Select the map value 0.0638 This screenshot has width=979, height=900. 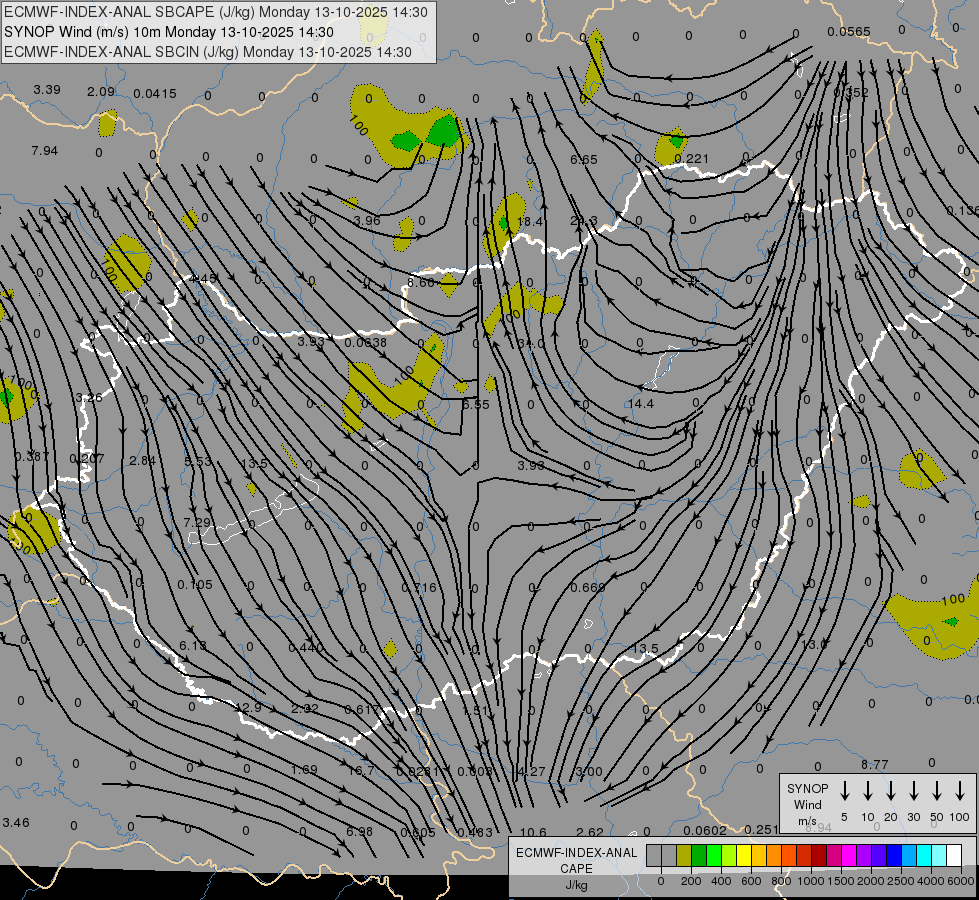(365, 342)
